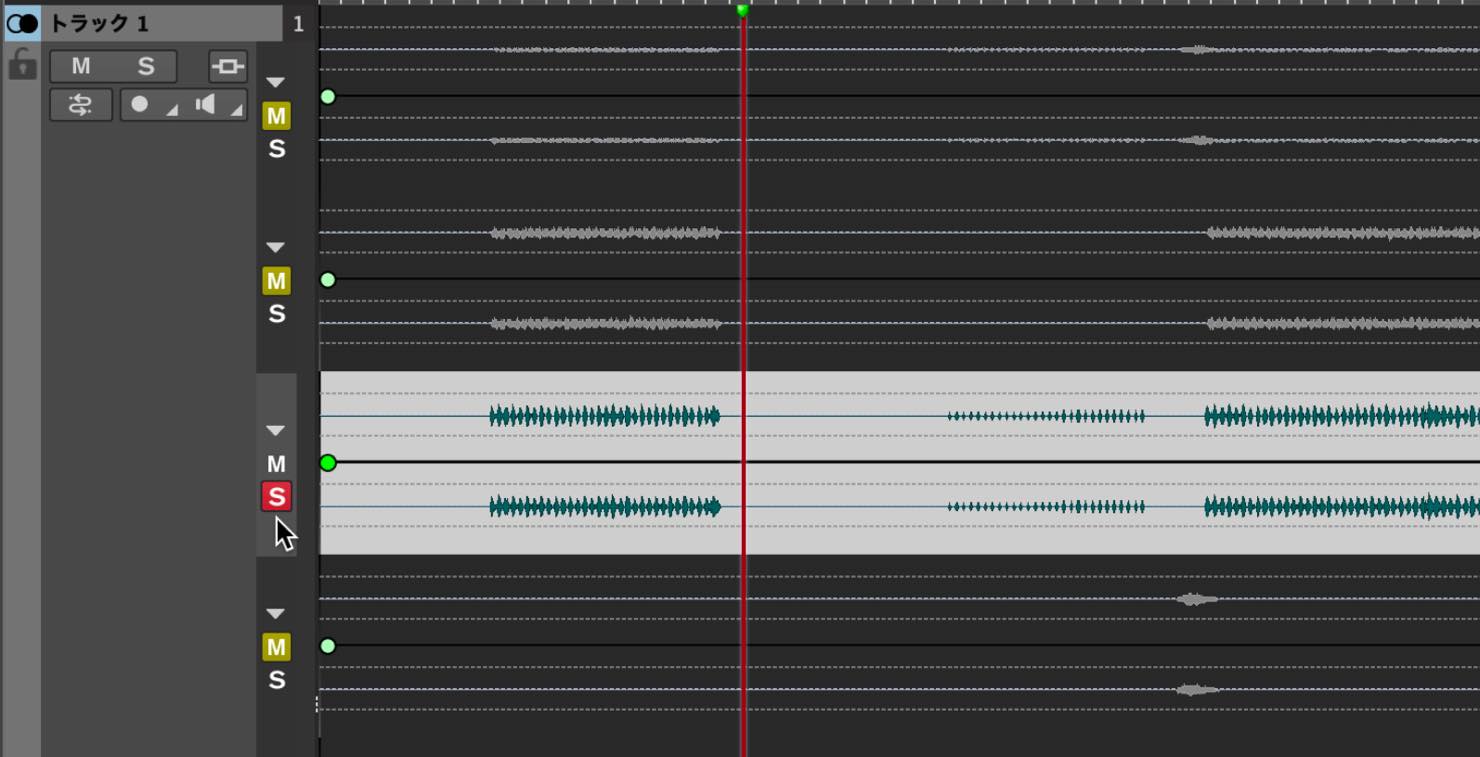The image size is (1480, 757).
Task: Open the bottom layer's dropdown arrow
Action: point(275,613)
